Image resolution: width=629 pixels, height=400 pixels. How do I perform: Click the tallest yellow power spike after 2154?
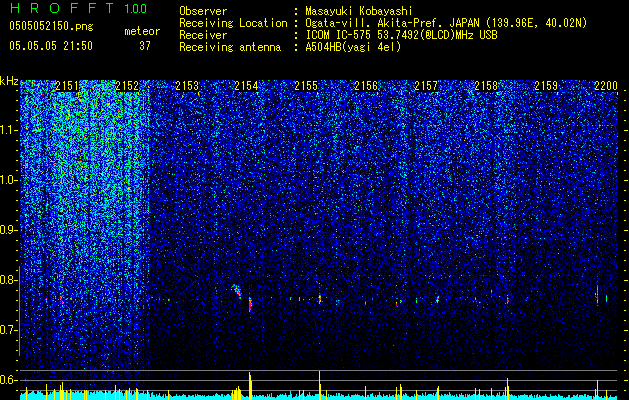click(x=250, y=386)
